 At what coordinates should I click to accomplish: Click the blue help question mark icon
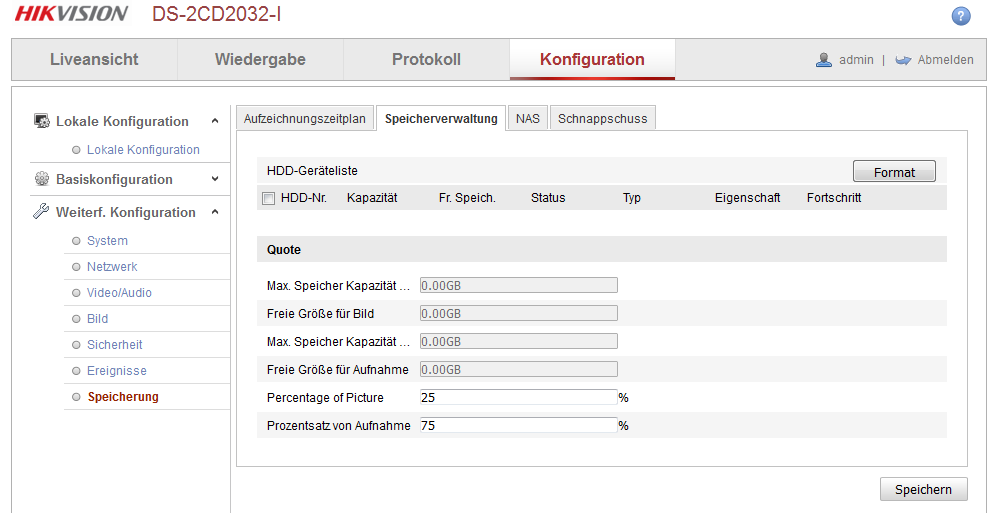click(x=961, y=16)
